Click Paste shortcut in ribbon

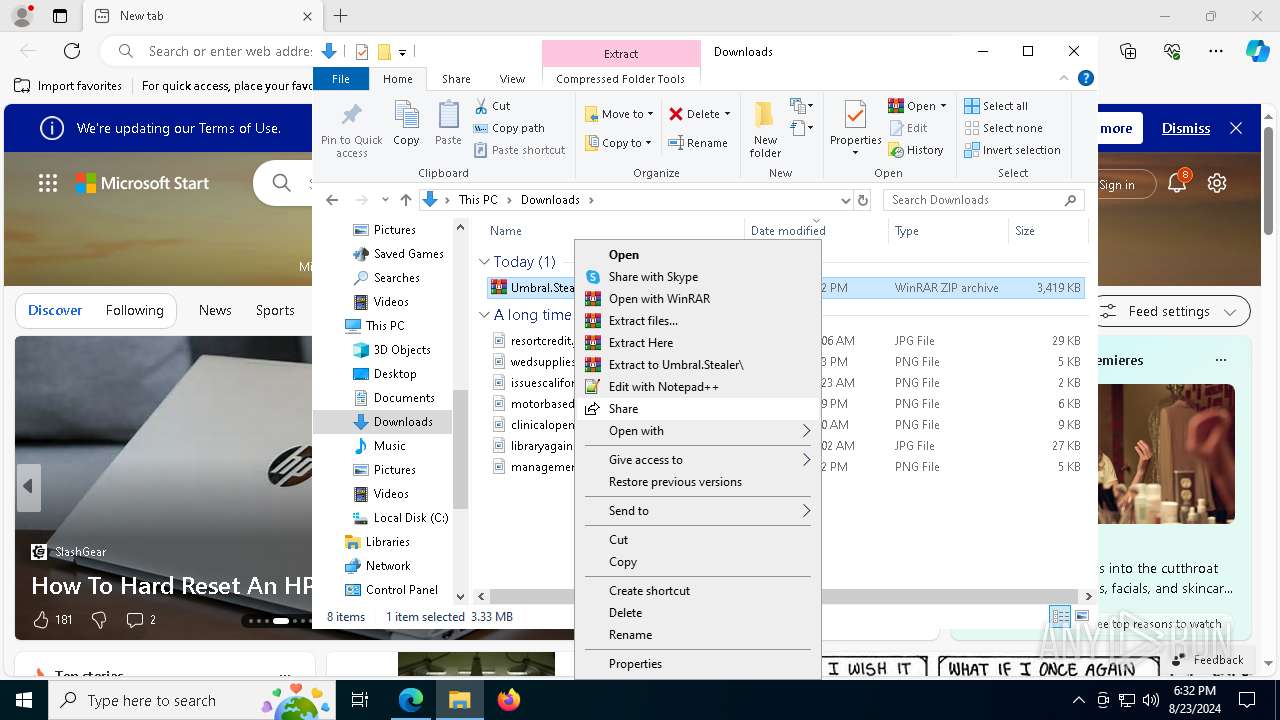pyautogui.click(x=520, y=150)
